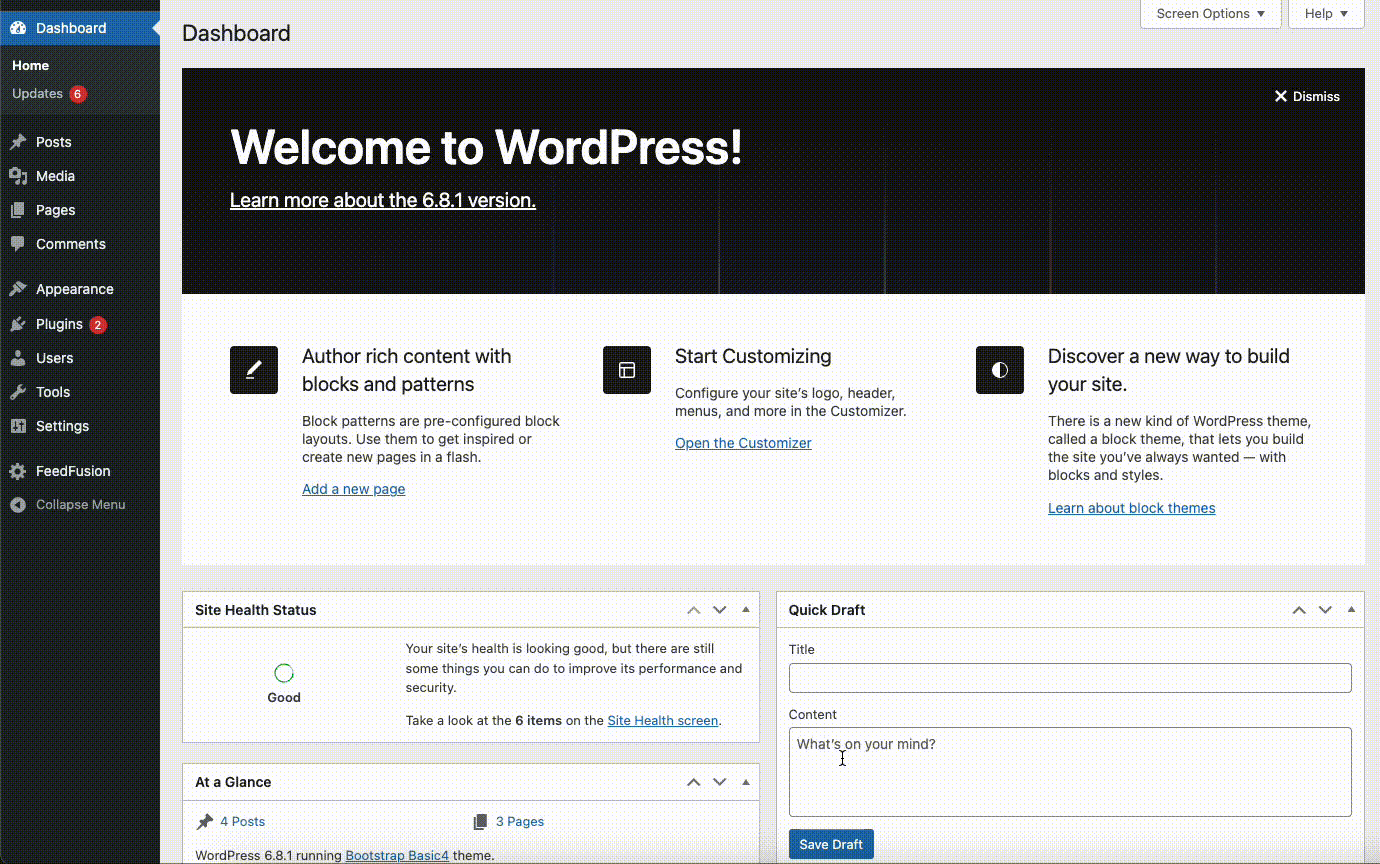Toggle the At a Glance panel
The width and height of the screenshot is (1380, 864).
click(x=746, y=782)
